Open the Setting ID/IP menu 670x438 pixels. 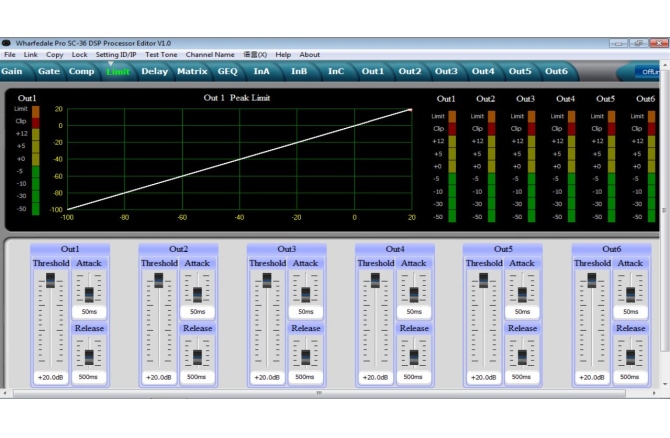117,55
